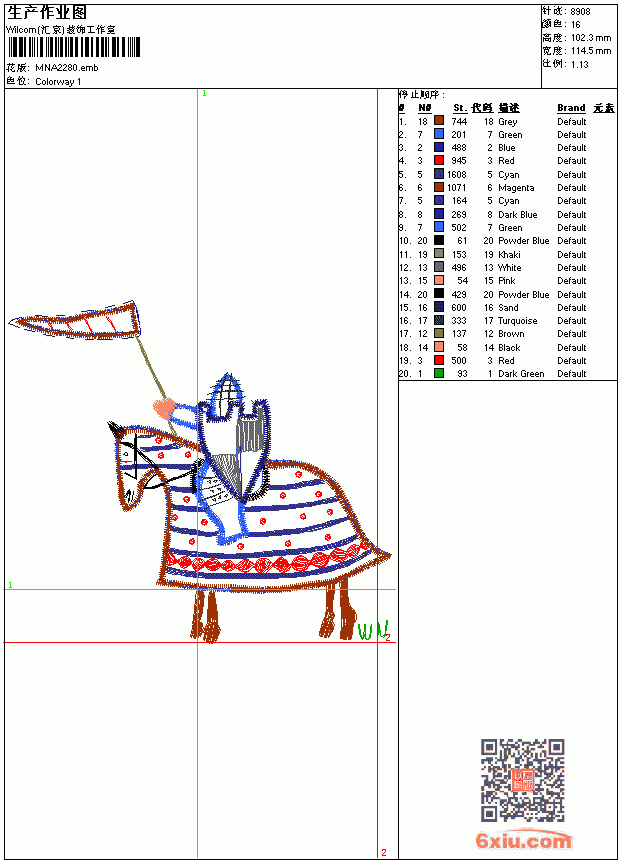Screen dimensions: 620x860
Task: Click the St. column header
Action: (460, 108)
